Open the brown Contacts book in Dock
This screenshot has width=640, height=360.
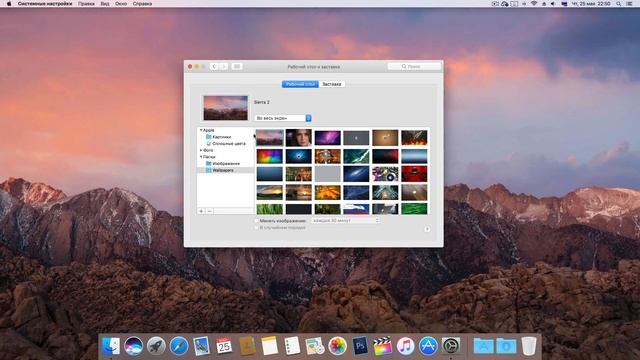click(247, 346)
